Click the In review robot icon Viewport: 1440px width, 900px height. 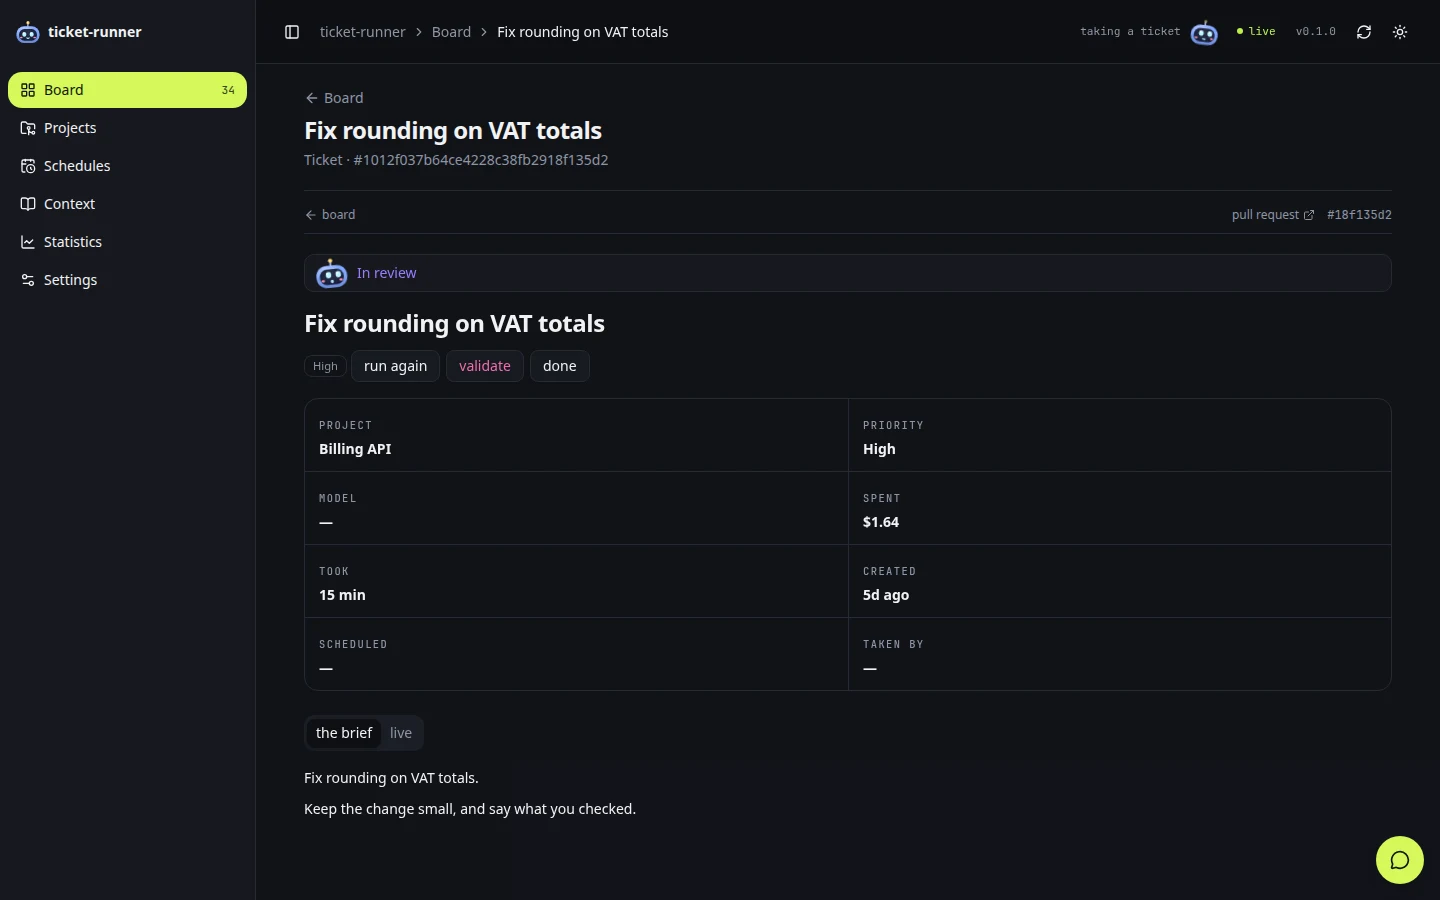pyautogui.click(x=332, y=273)
